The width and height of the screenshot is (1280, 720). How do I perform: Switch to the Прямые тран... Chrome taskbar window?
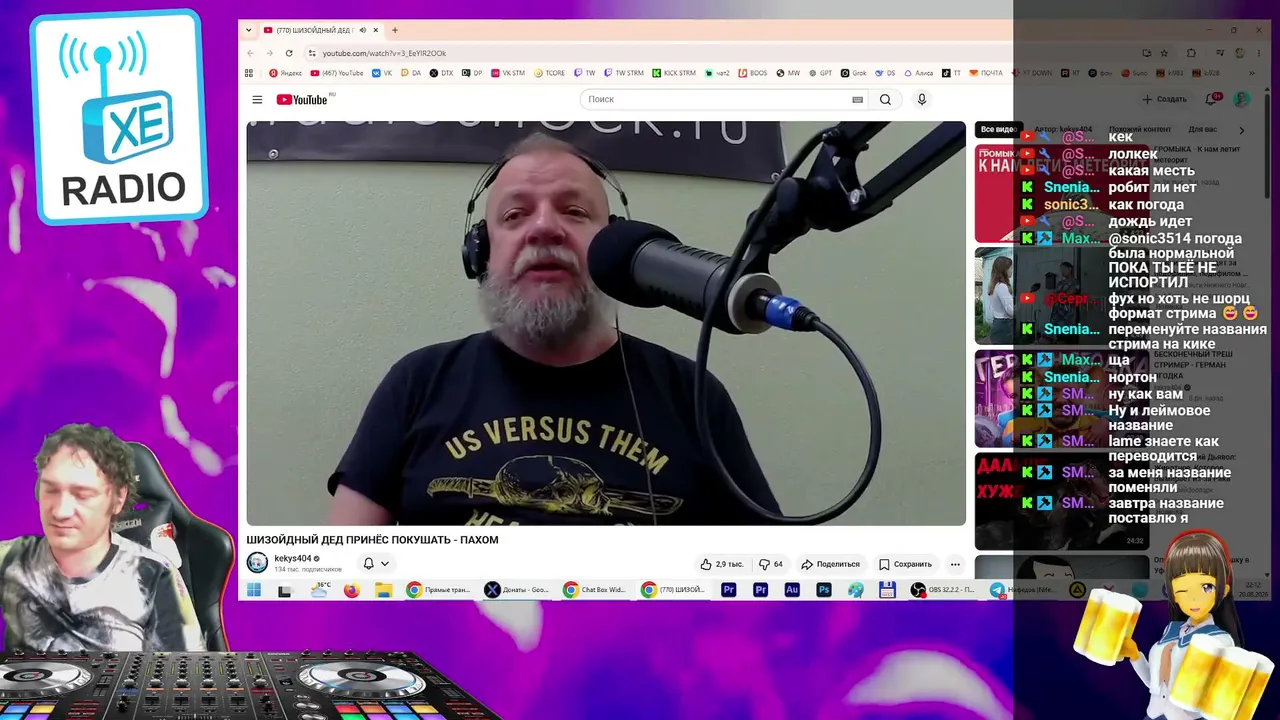tap(439, 590)
